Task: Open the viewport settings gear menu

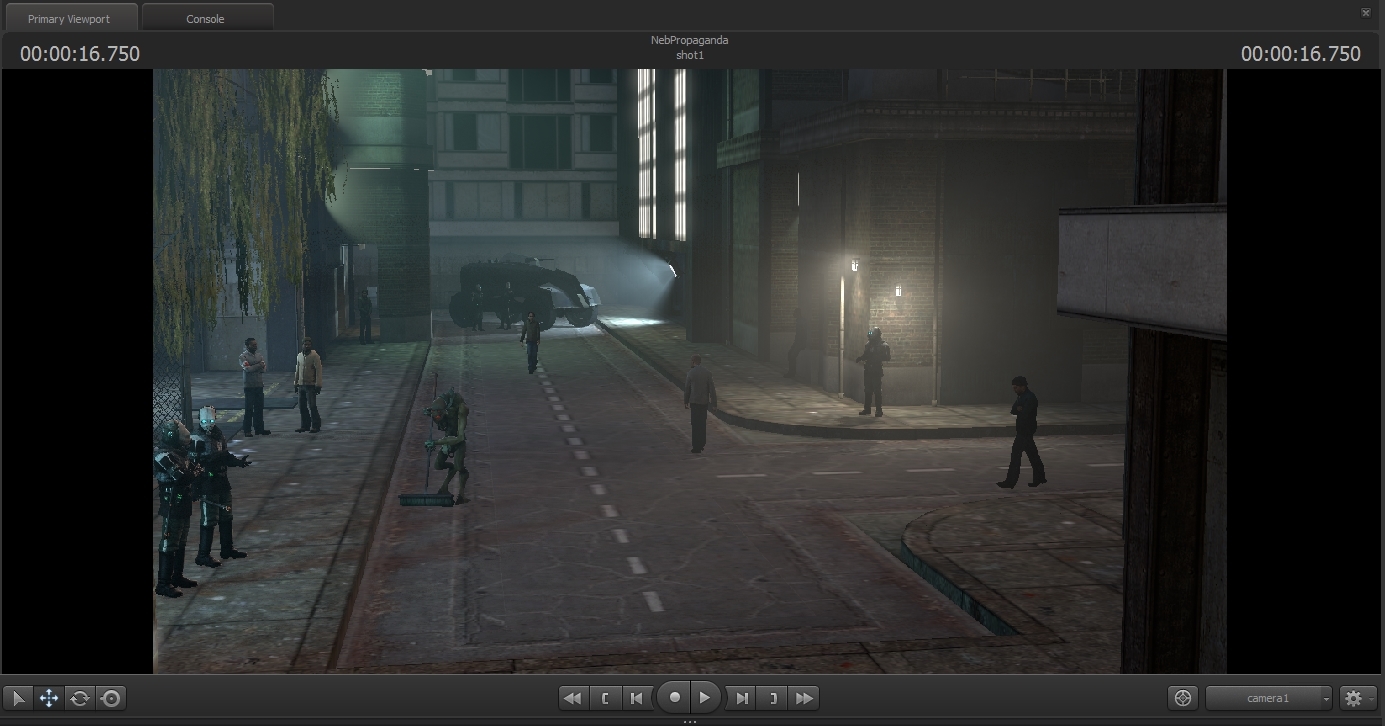Action: click(x=1358, y=698)
